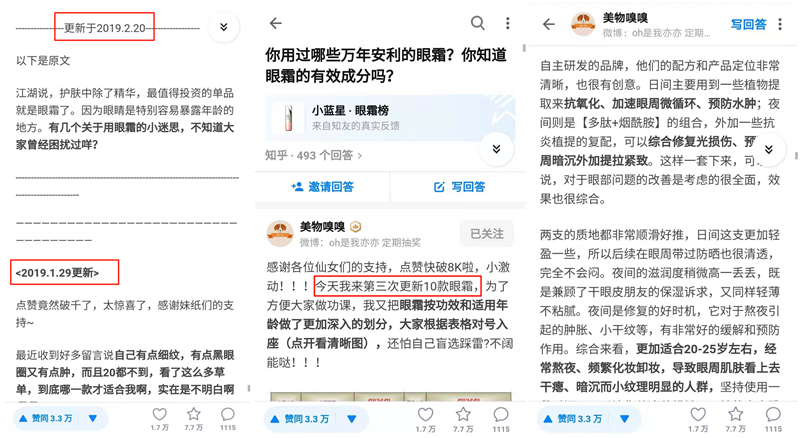Open the three-dot menu next to search
Screen dimensions: 800x438
507,23
